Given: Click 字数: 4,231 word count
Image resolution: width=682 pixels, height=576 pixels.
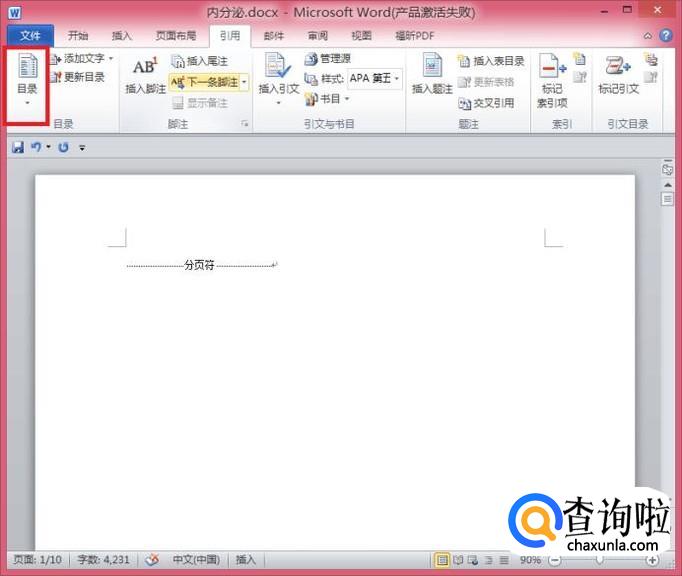Looking at the screenshot, I should (x=104, y=559).
